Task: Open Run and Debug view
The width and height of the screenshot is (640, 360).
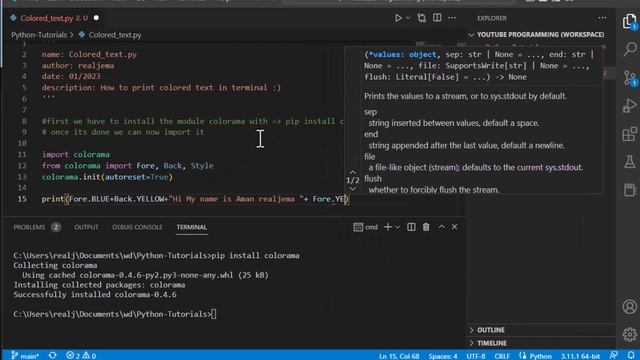Action: (x=630, y=105)
